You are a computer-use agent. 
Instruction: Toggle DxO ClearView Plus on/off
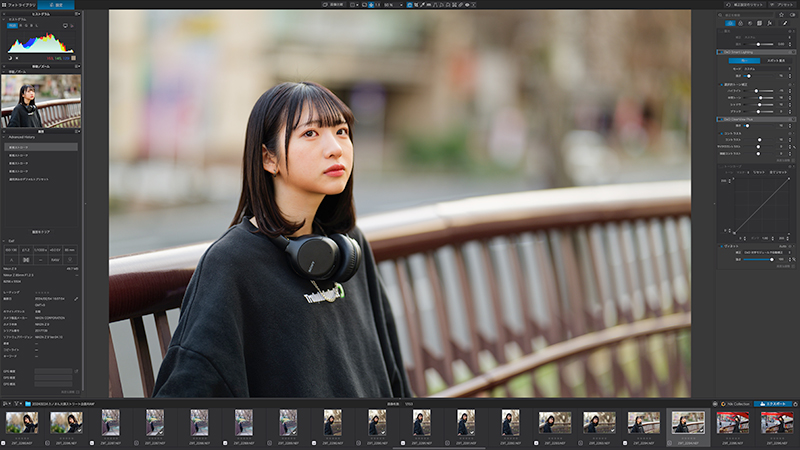(721, 119)
